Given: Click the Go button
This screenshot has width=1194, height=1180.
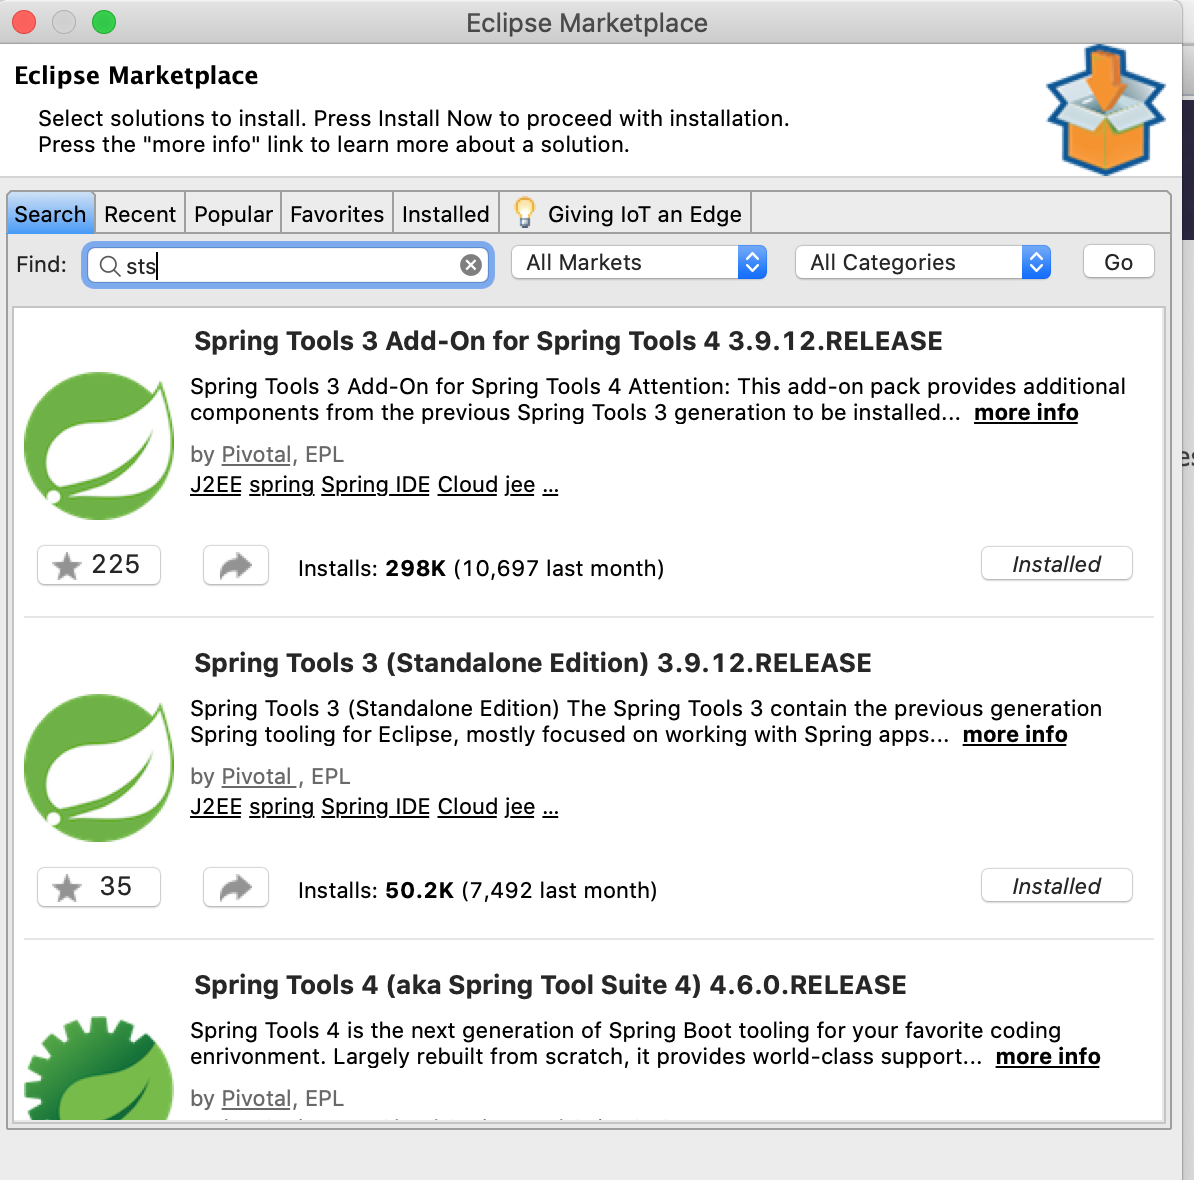Looking at the screenshot, I should pos(1119,262).
